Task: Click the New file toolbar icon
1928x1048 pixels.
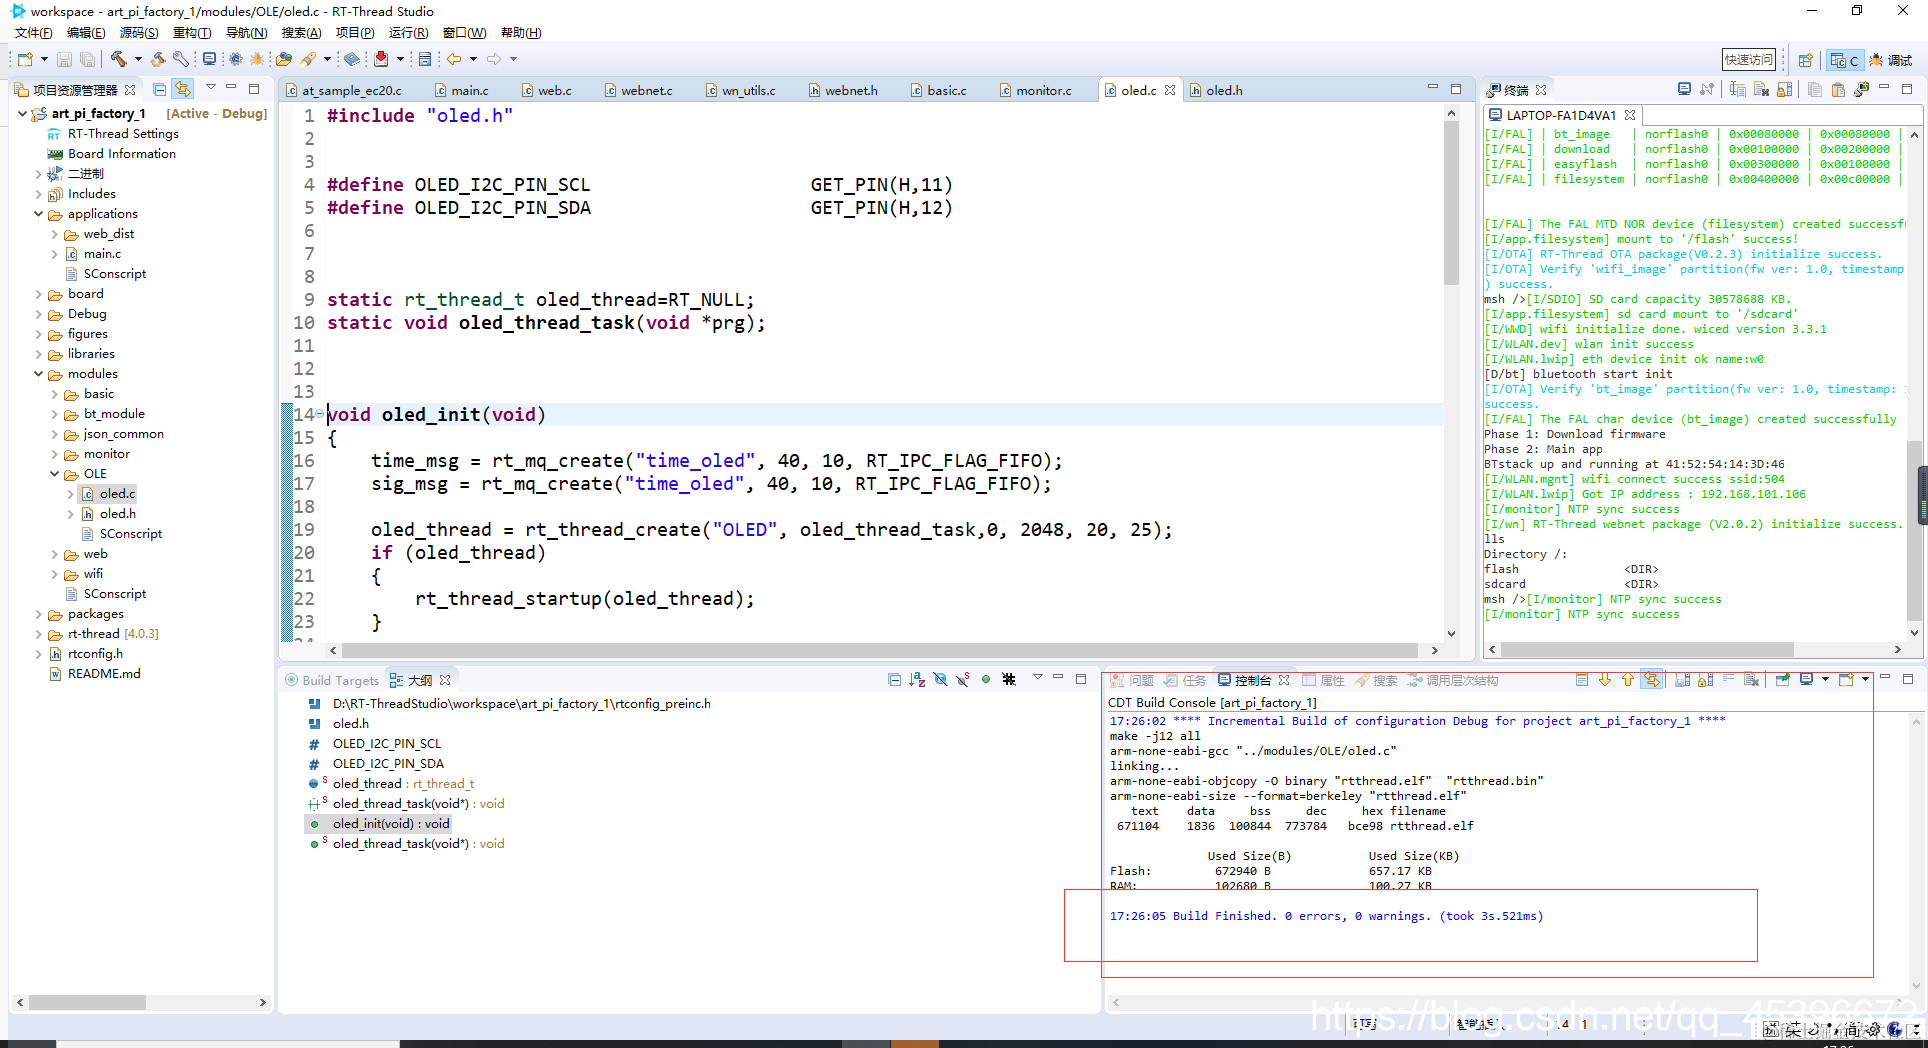Action: coord(26,60)
